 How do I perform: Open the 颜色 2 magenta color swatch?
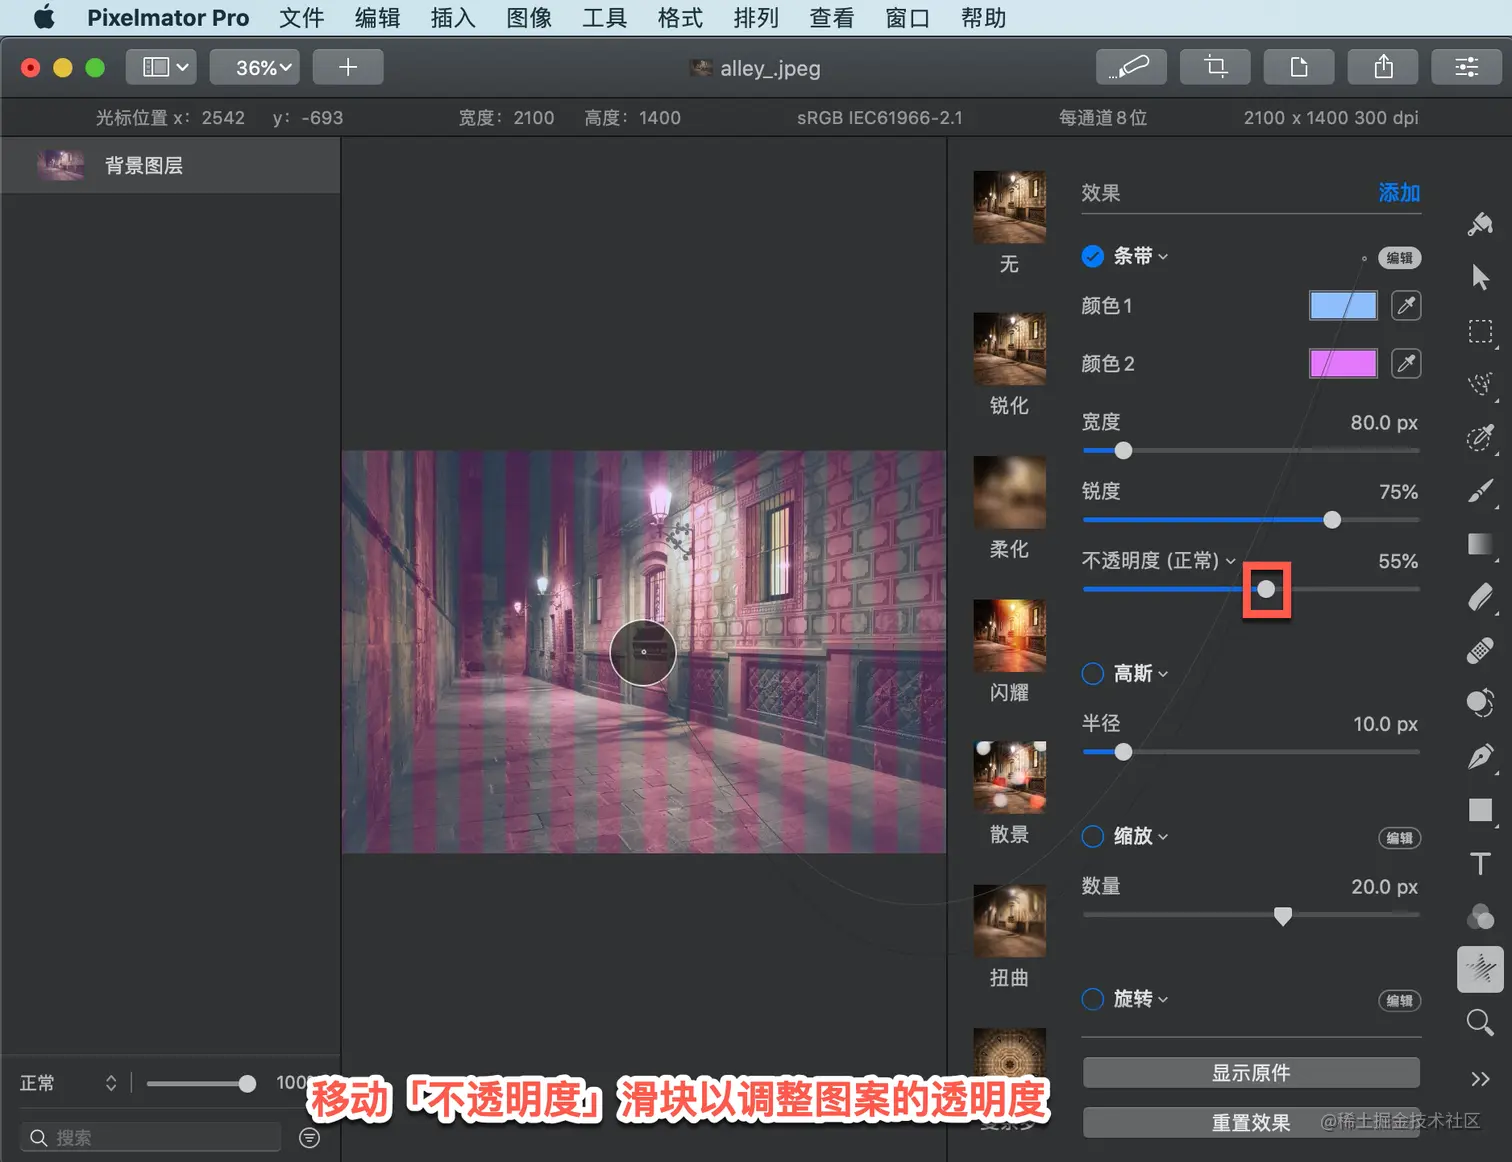click(x=1343, y=363)
